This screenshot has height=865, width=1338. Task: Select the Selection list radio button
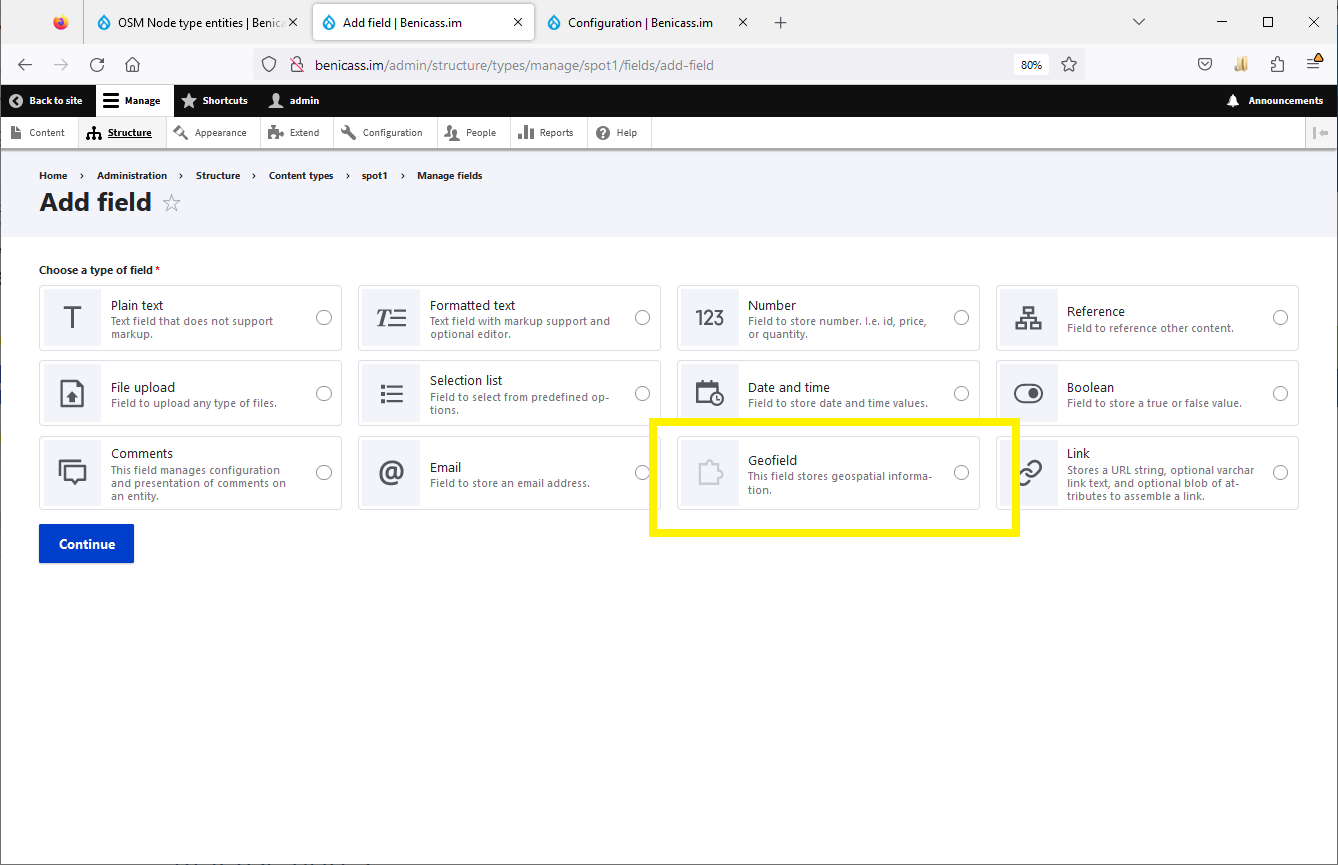[x=643, y=394]
